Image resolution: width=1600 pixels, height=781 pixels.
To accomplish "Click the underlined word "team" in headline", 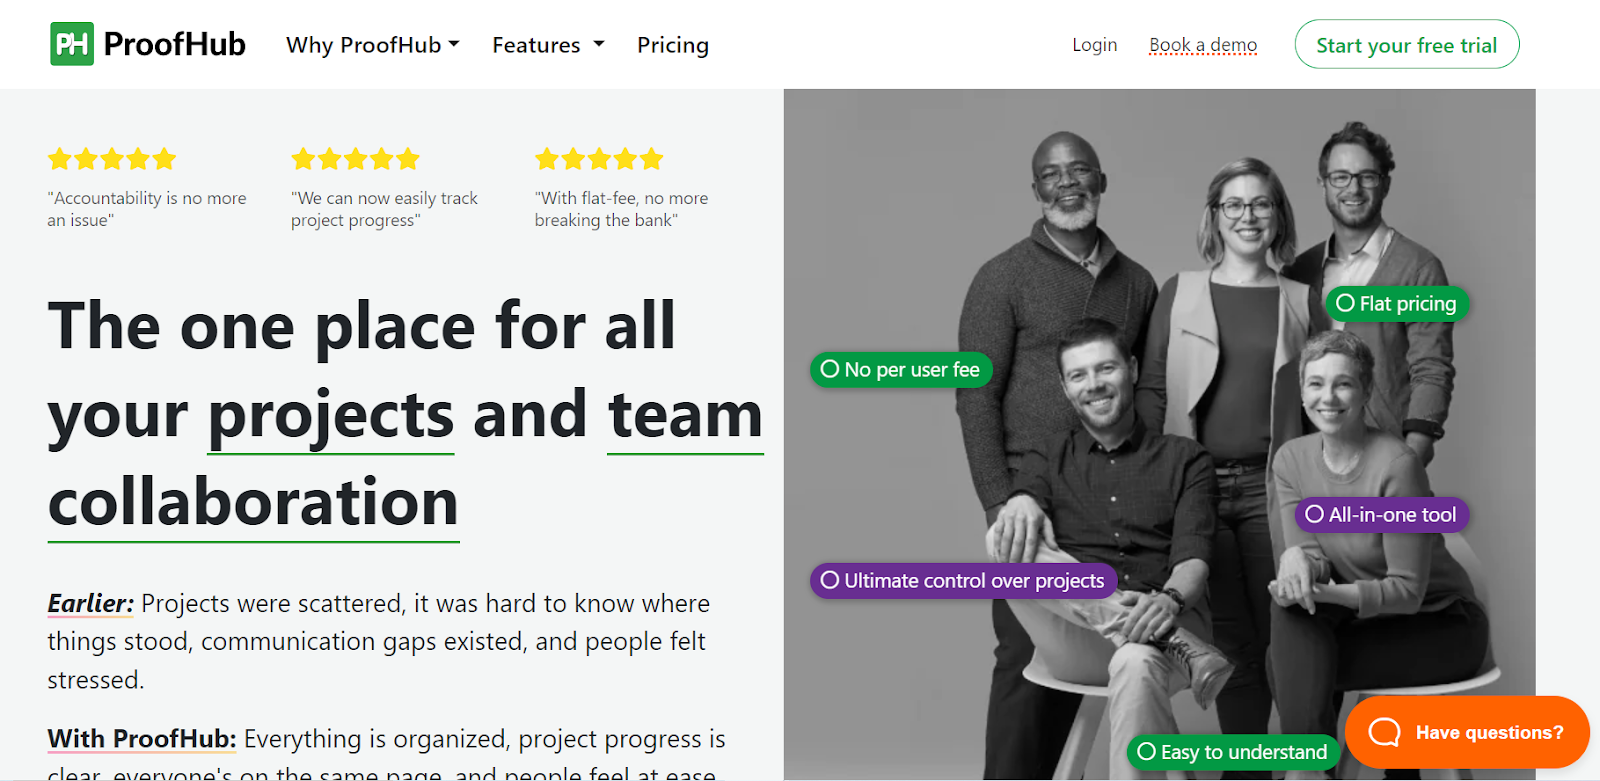I will click(x=685, y=414).
